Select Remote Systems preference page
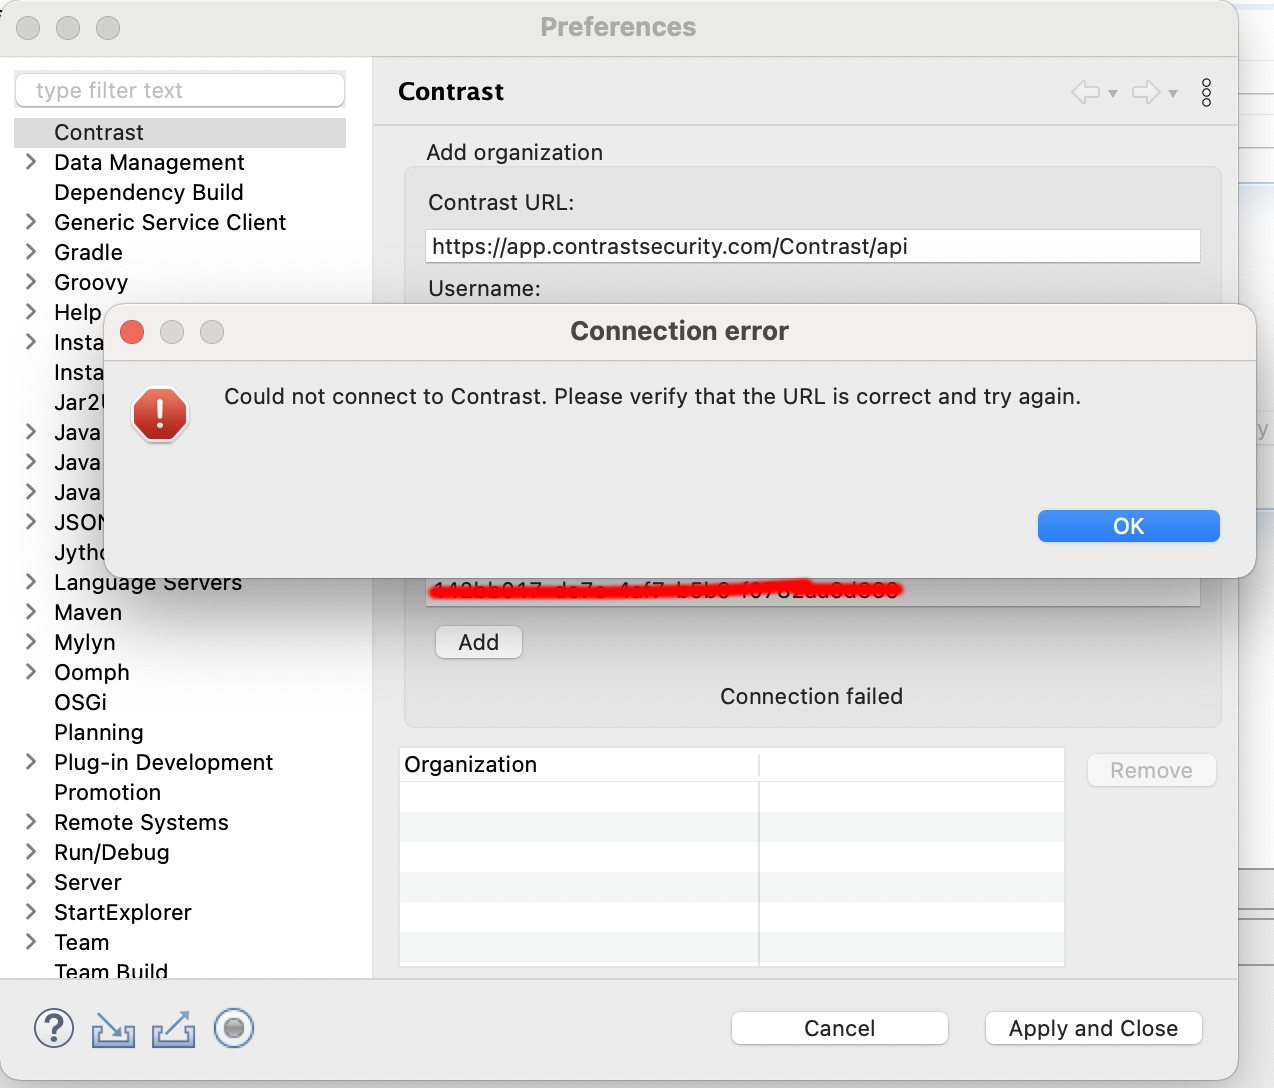Image resolution: width=1274 pixels, height=1088 pixels. tap(141, 822)
